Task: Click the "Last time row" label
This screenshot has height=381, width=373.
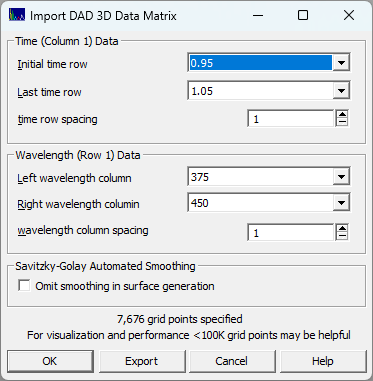Action: (49, 92)
